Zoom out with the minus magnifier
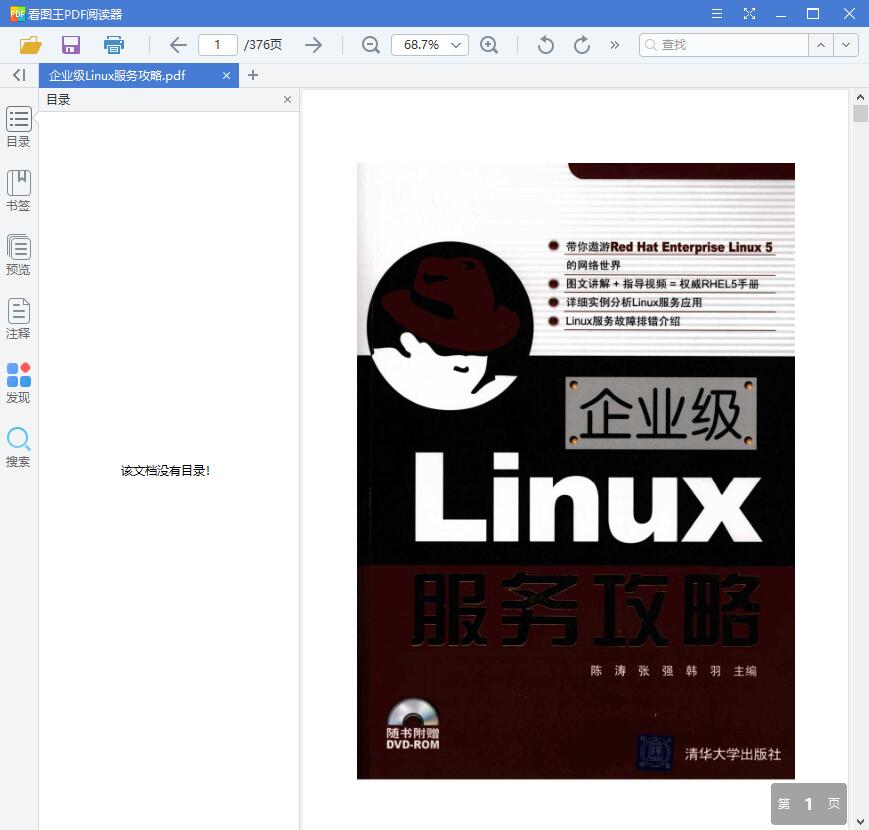The height and width of the screenshot is (830, 869). click(x=370, y=45)
